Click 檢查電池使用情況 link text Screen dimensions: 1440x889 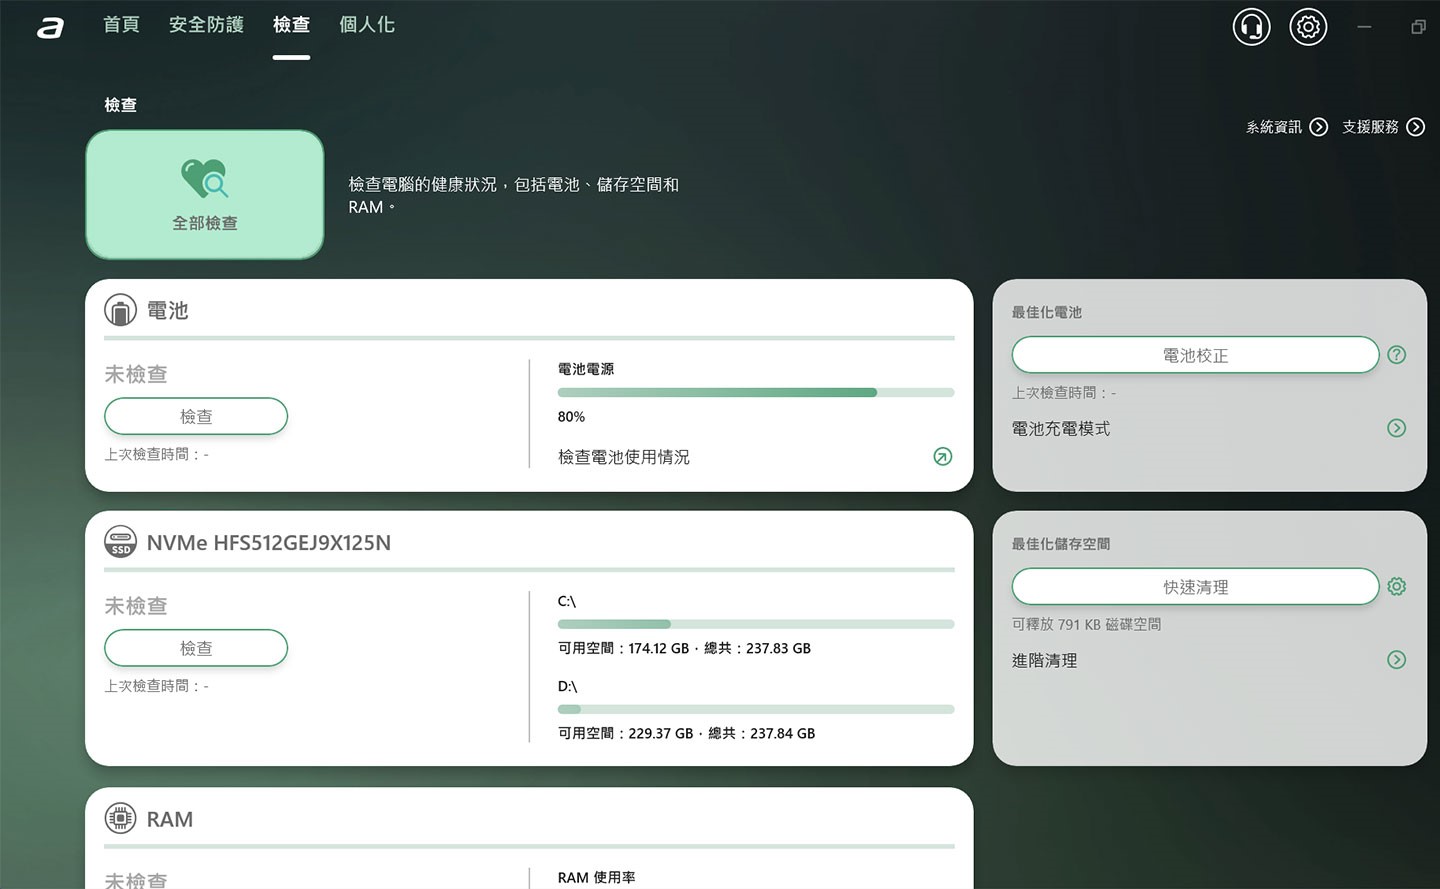pyautogui.click(x=624, y=457)
